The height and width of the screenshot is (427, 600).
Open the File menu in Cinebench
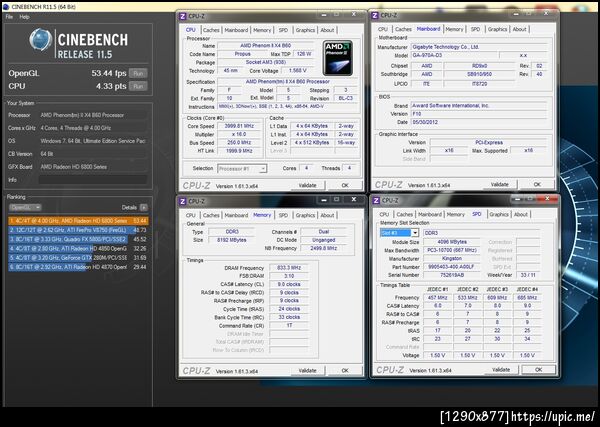coord(9,17)
